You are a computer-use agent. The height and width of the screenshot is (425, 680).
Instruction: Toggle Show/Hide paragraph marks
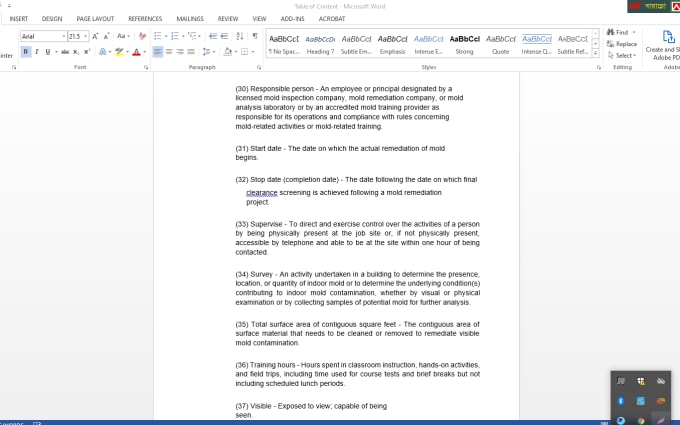point(255,36)
